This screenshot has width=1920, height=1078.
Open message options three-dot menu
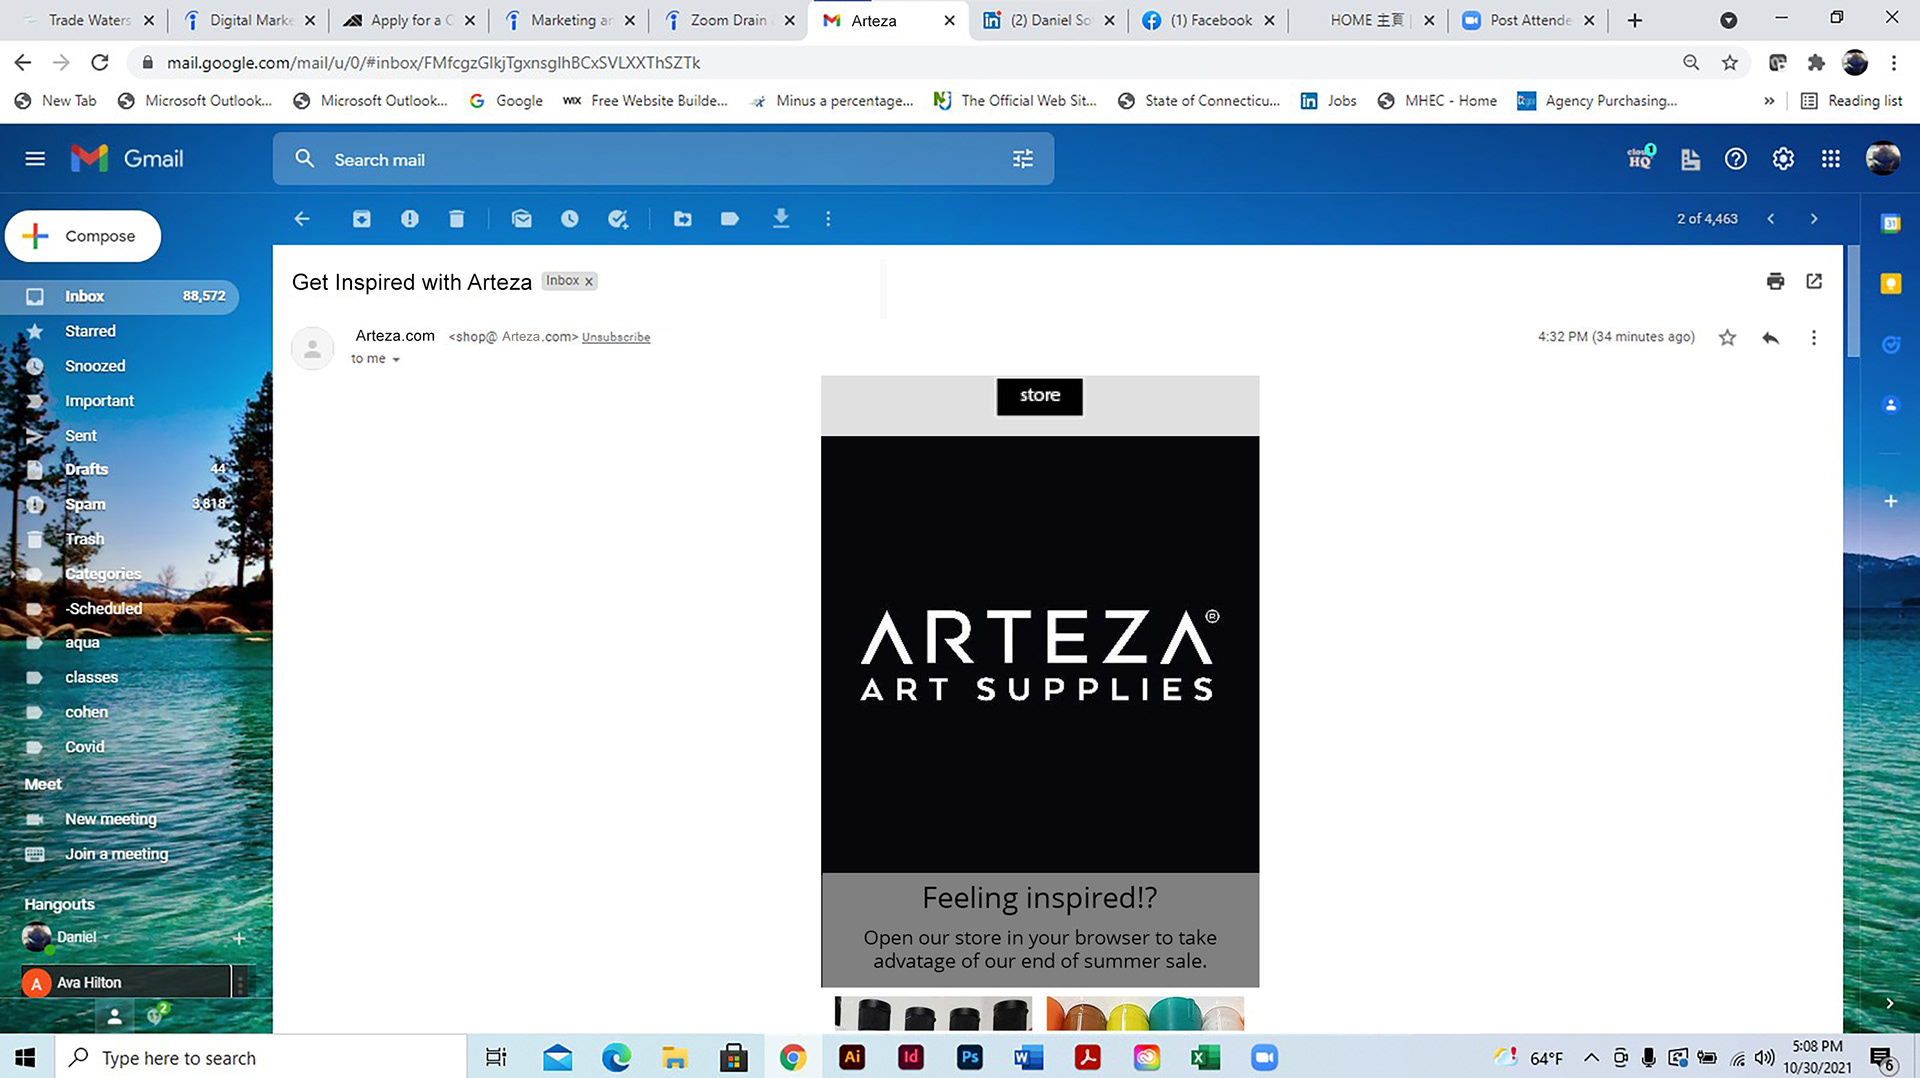point(1814,338)
